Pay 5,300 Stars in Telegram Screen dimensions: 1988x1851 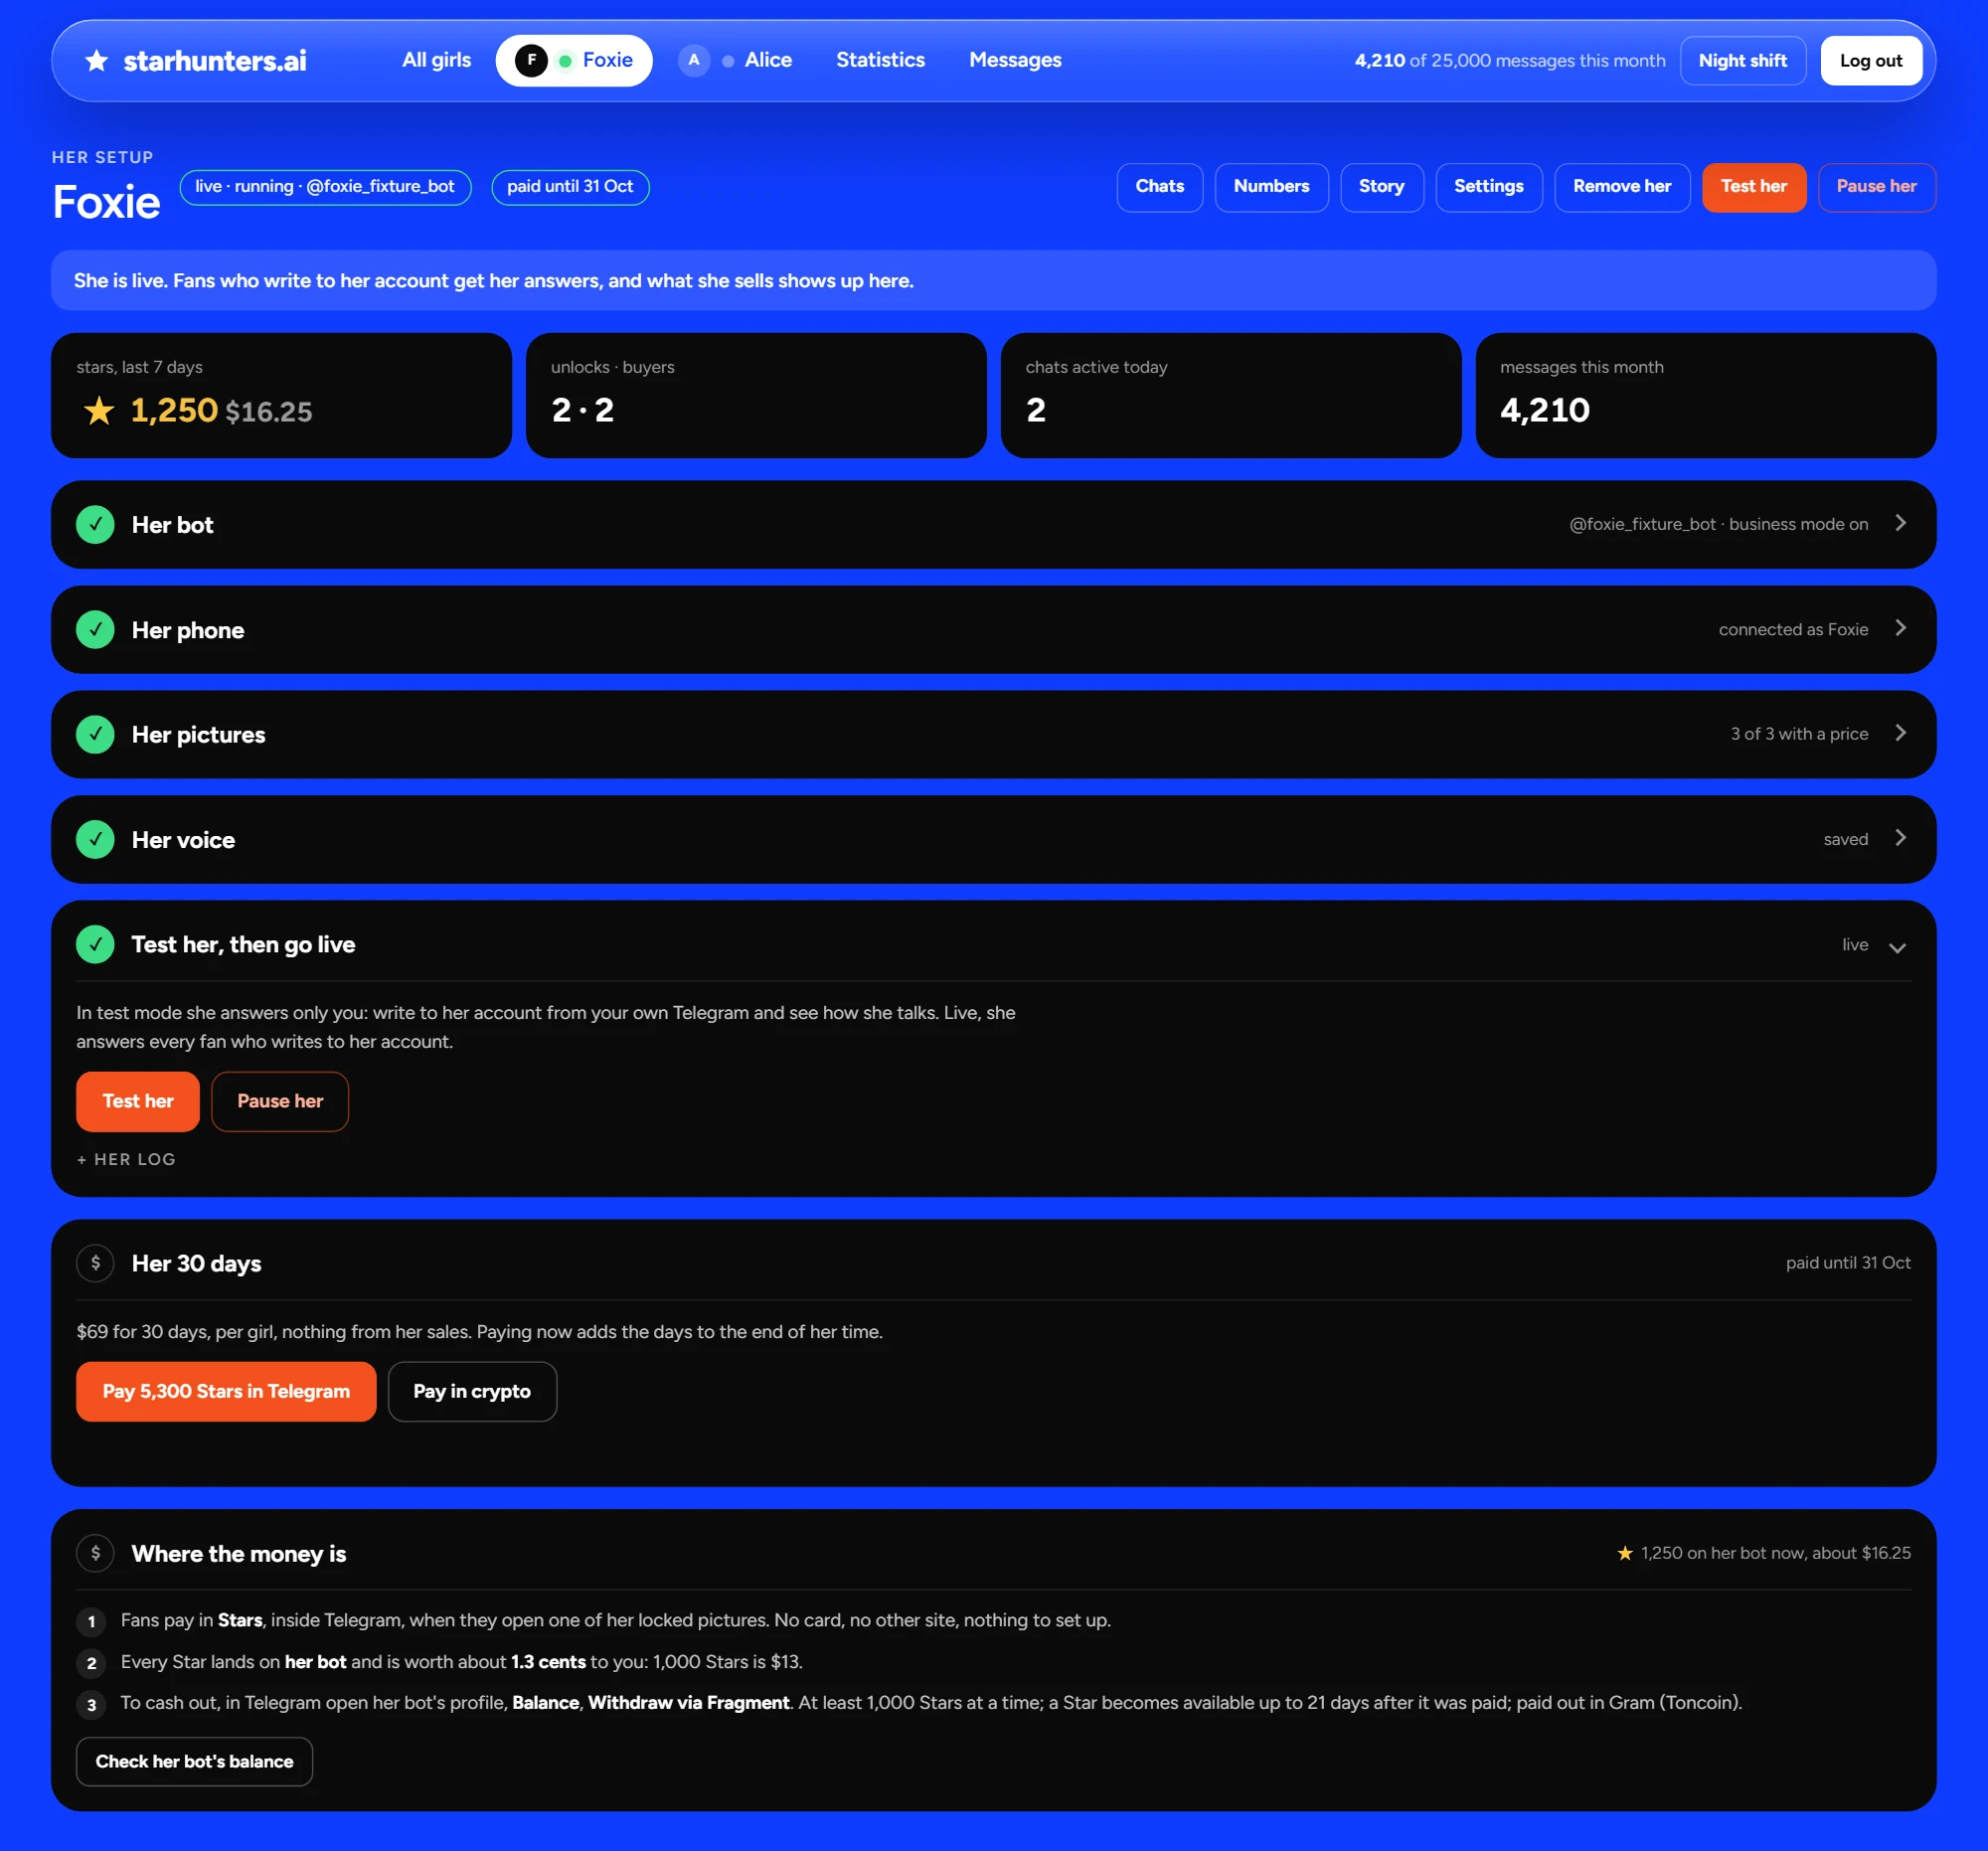pos(226,1392)
